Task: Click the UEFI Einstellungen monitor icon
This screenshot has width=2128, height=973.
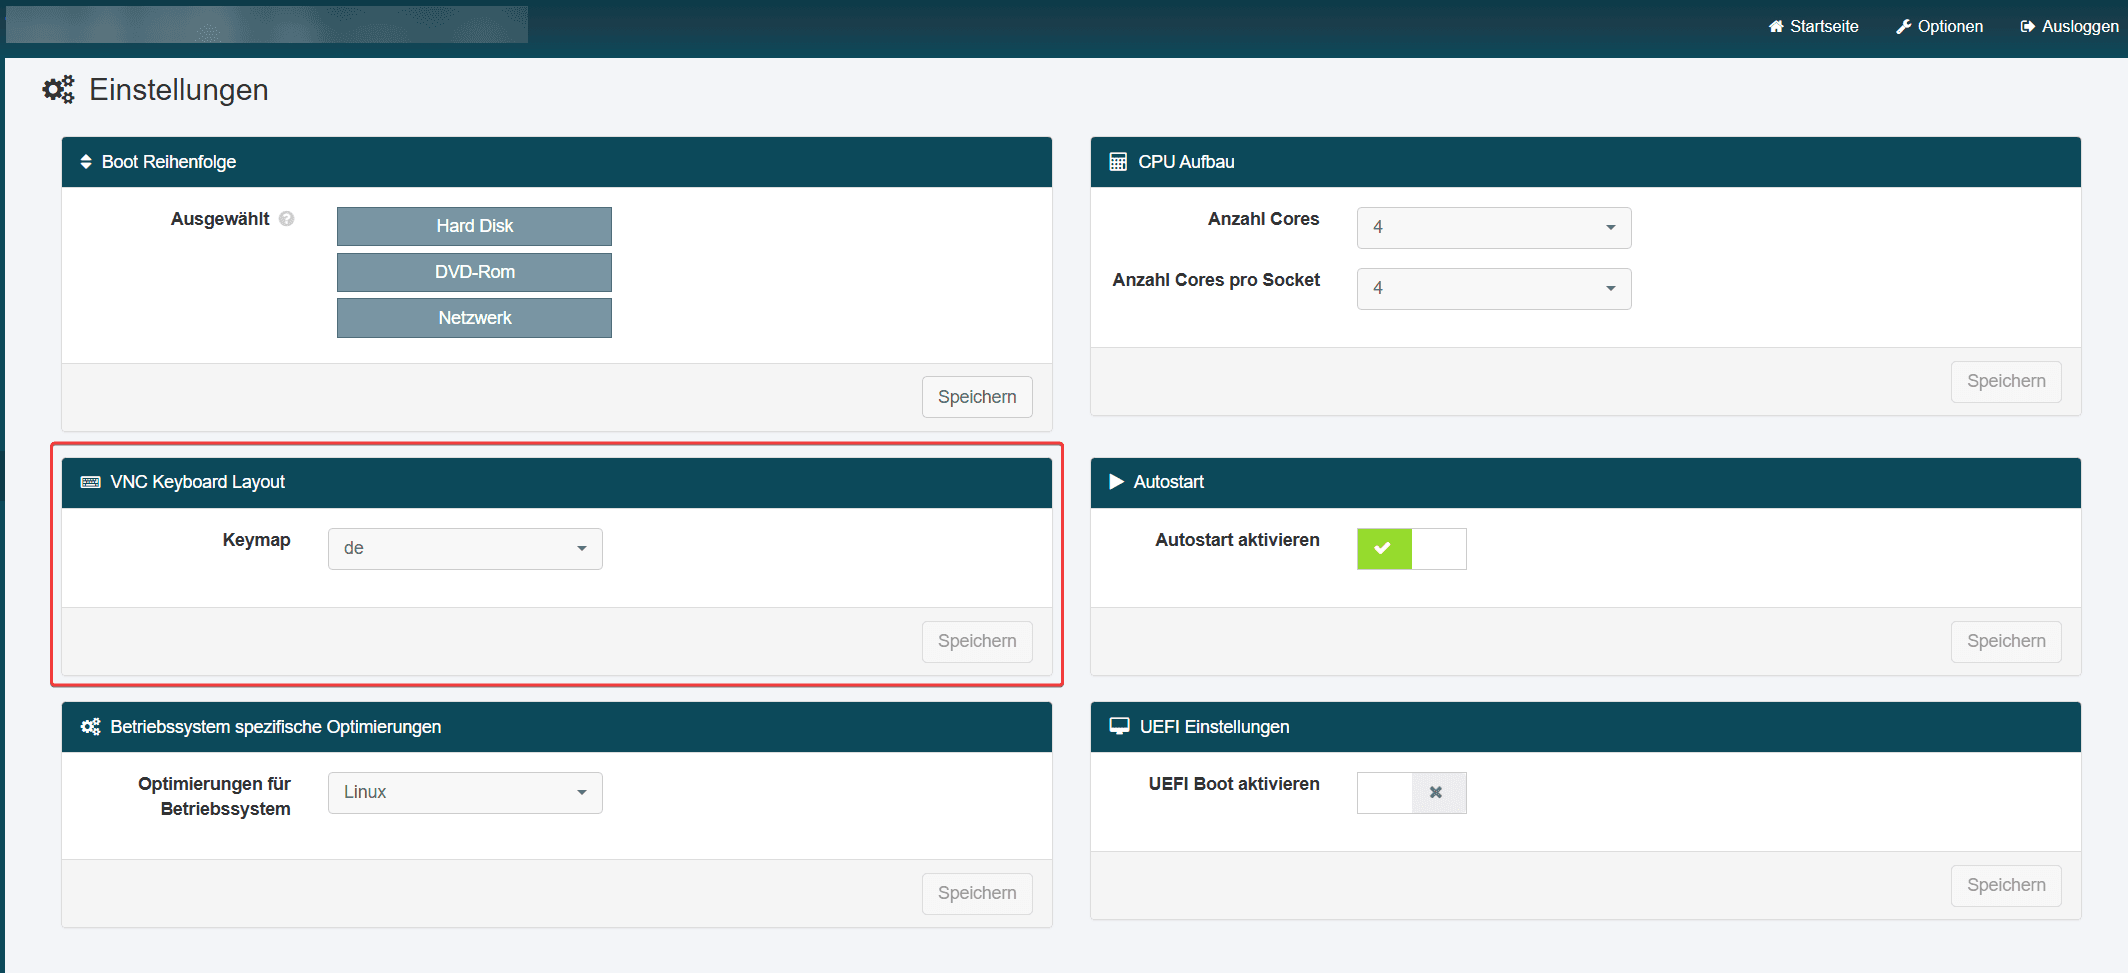Action: [1119, 727]
